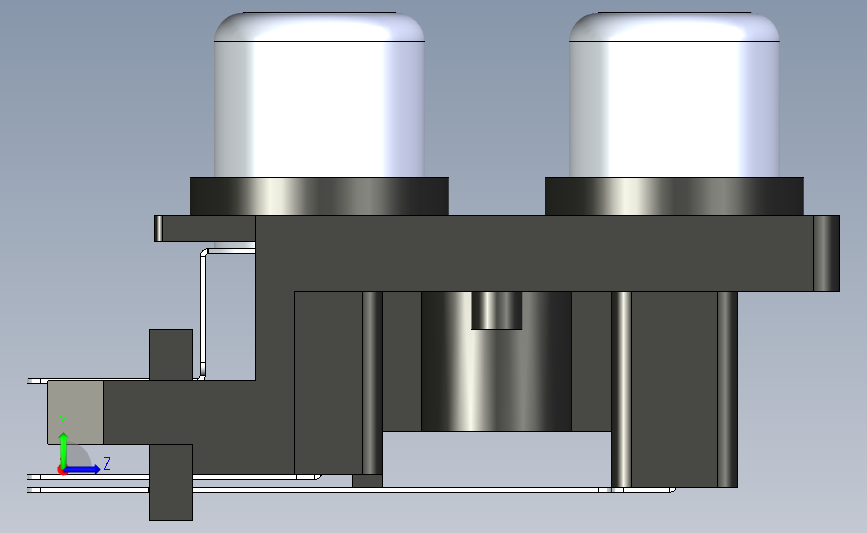Select the dark peg below the left arm

click(x=171, y=482)
